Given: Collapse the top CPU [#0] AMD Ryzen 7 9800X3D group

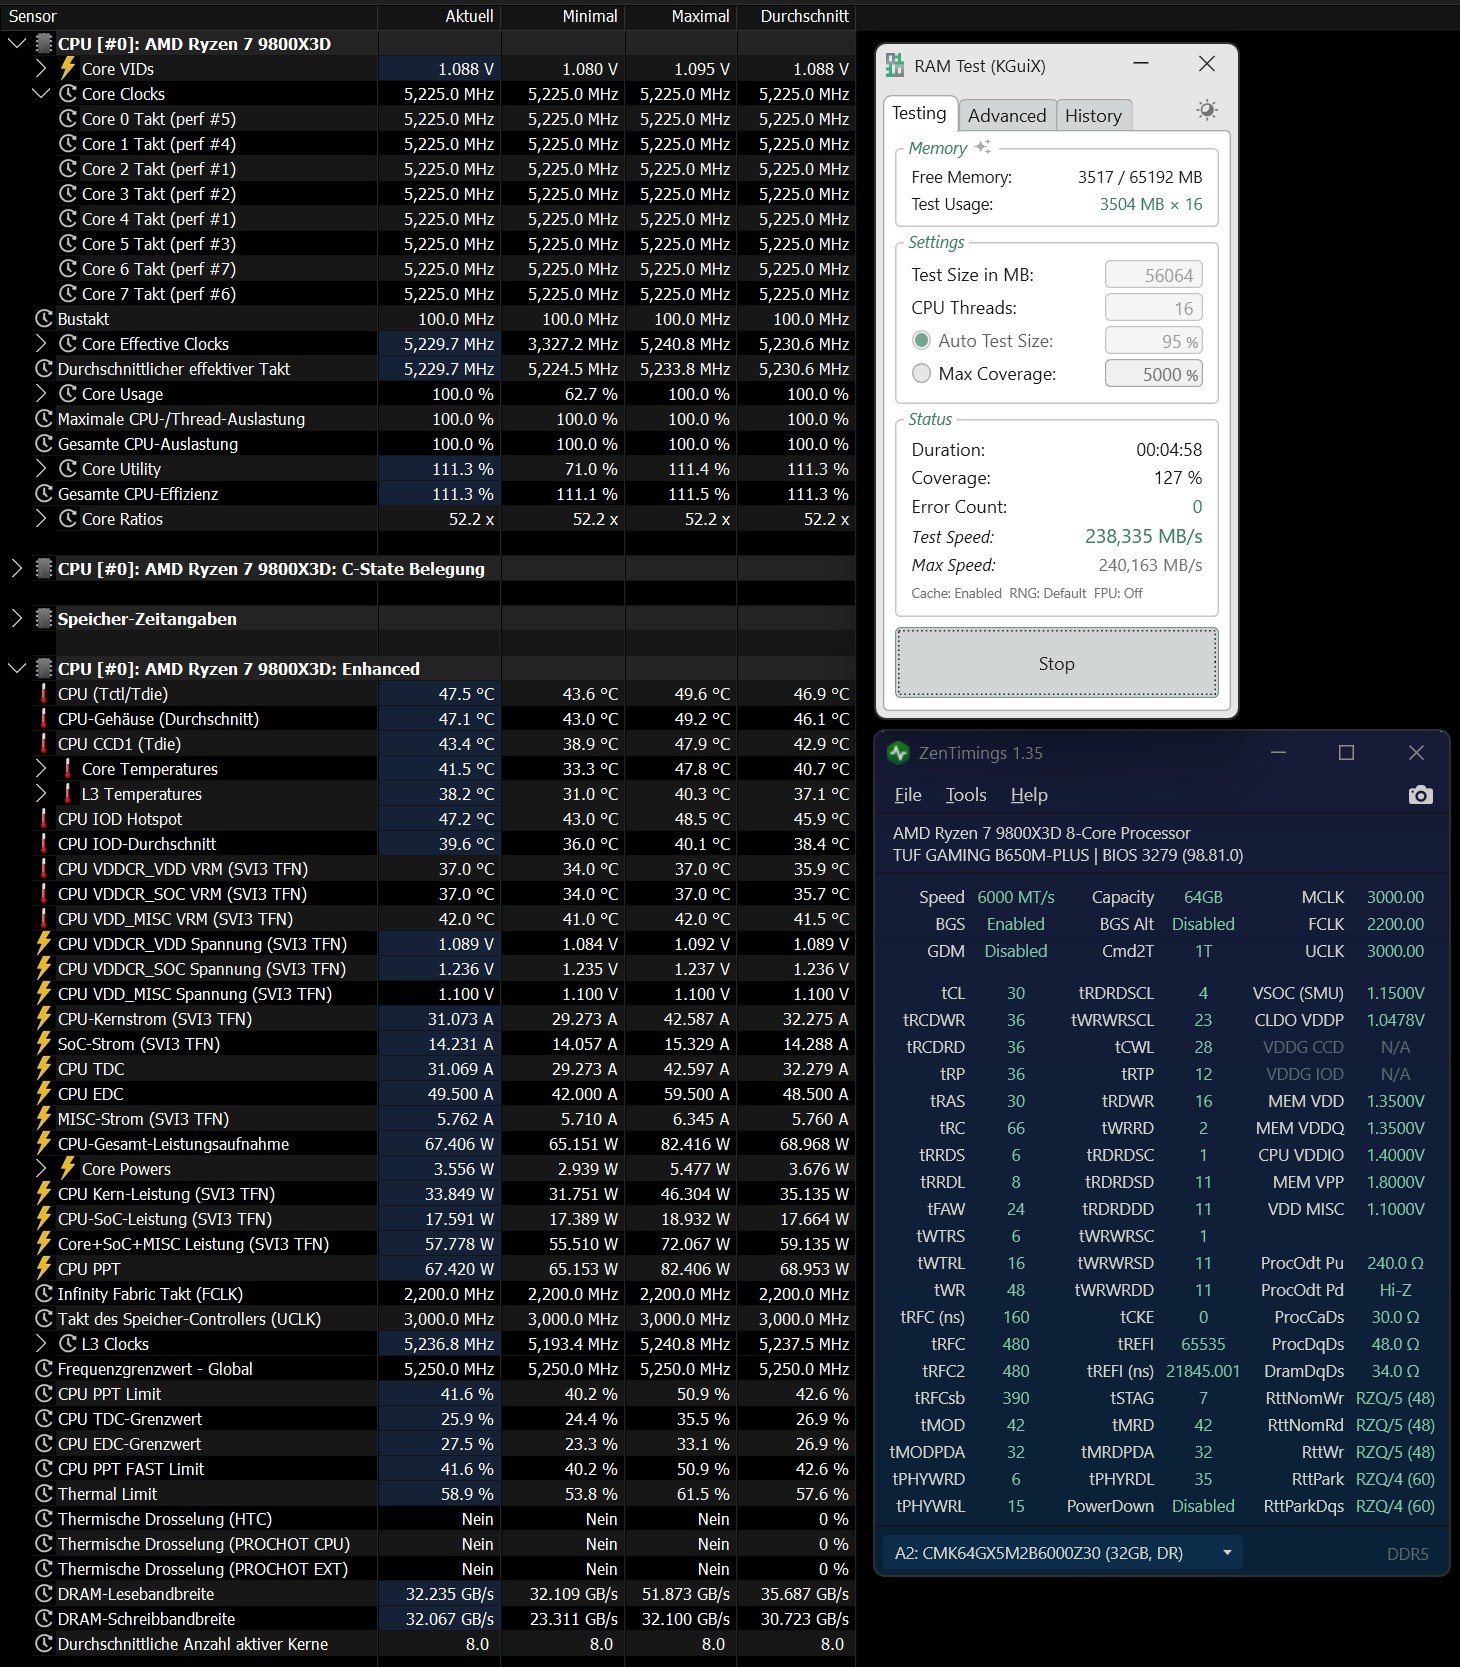Looking at the screenshot, I should tap(17, 44).
